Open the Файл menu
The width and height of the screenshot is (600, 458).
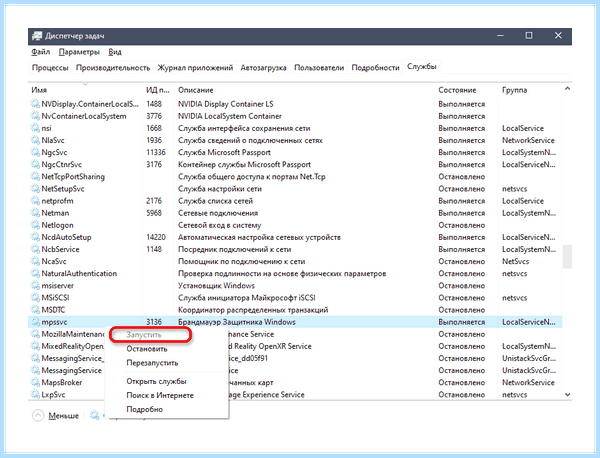[41, 52]
